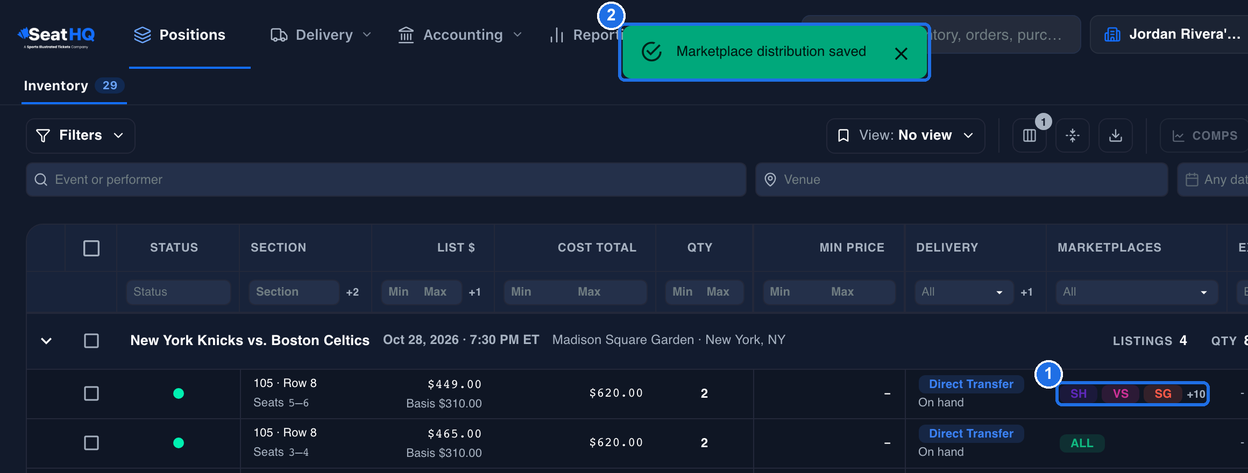Click the Venue search field
This screenshot has width=1248, height=473.
point(962,180)
